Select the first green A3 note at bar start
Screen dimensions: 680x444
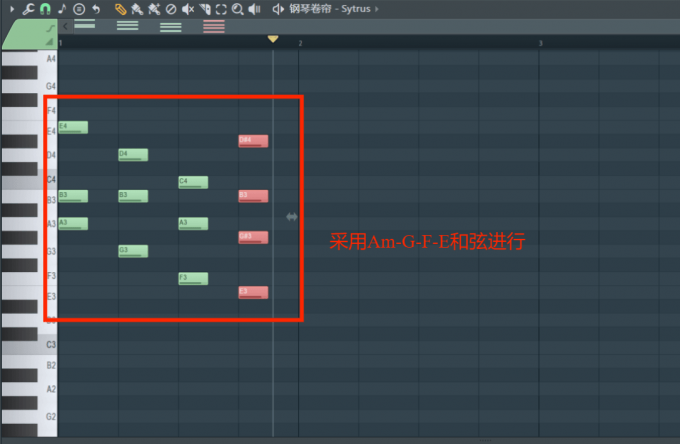tap(73, 224)
